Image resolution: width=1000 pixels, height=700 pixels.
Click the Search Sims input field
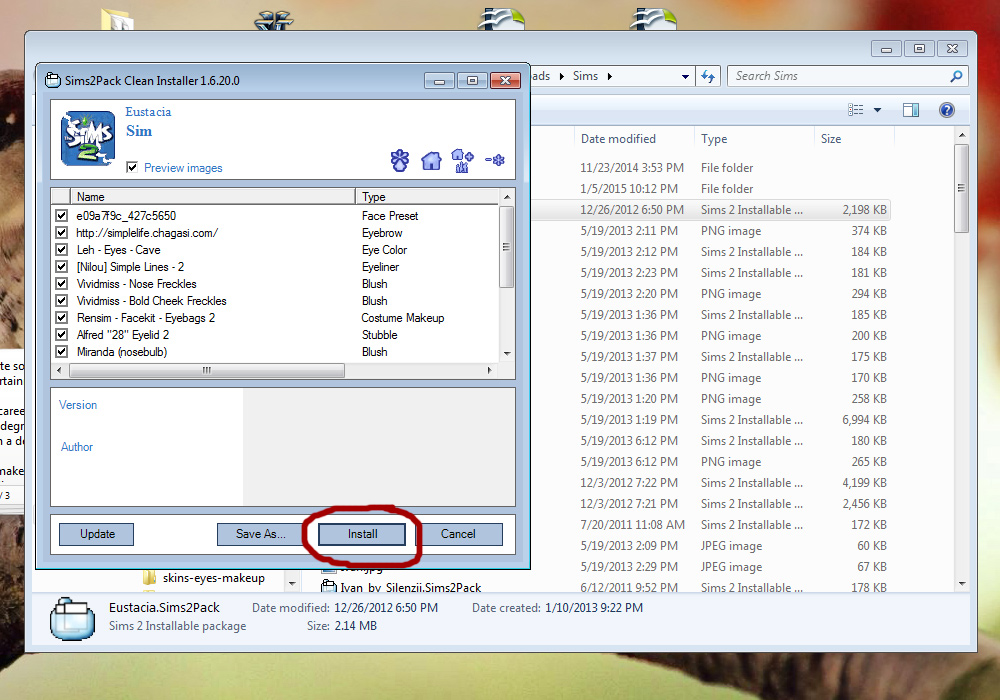point(839,77)
